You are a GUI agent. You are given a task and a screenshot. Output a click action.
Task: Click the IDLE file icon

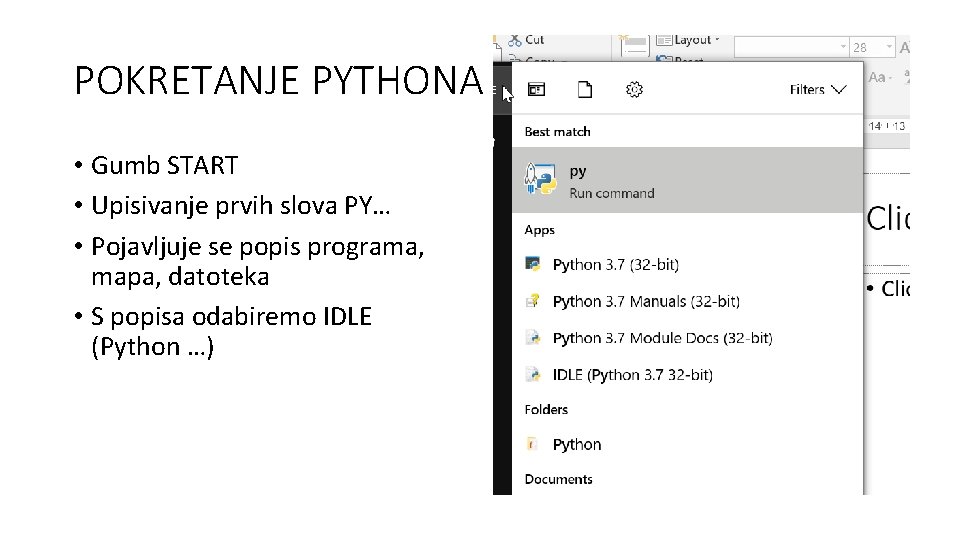[533, 374]
